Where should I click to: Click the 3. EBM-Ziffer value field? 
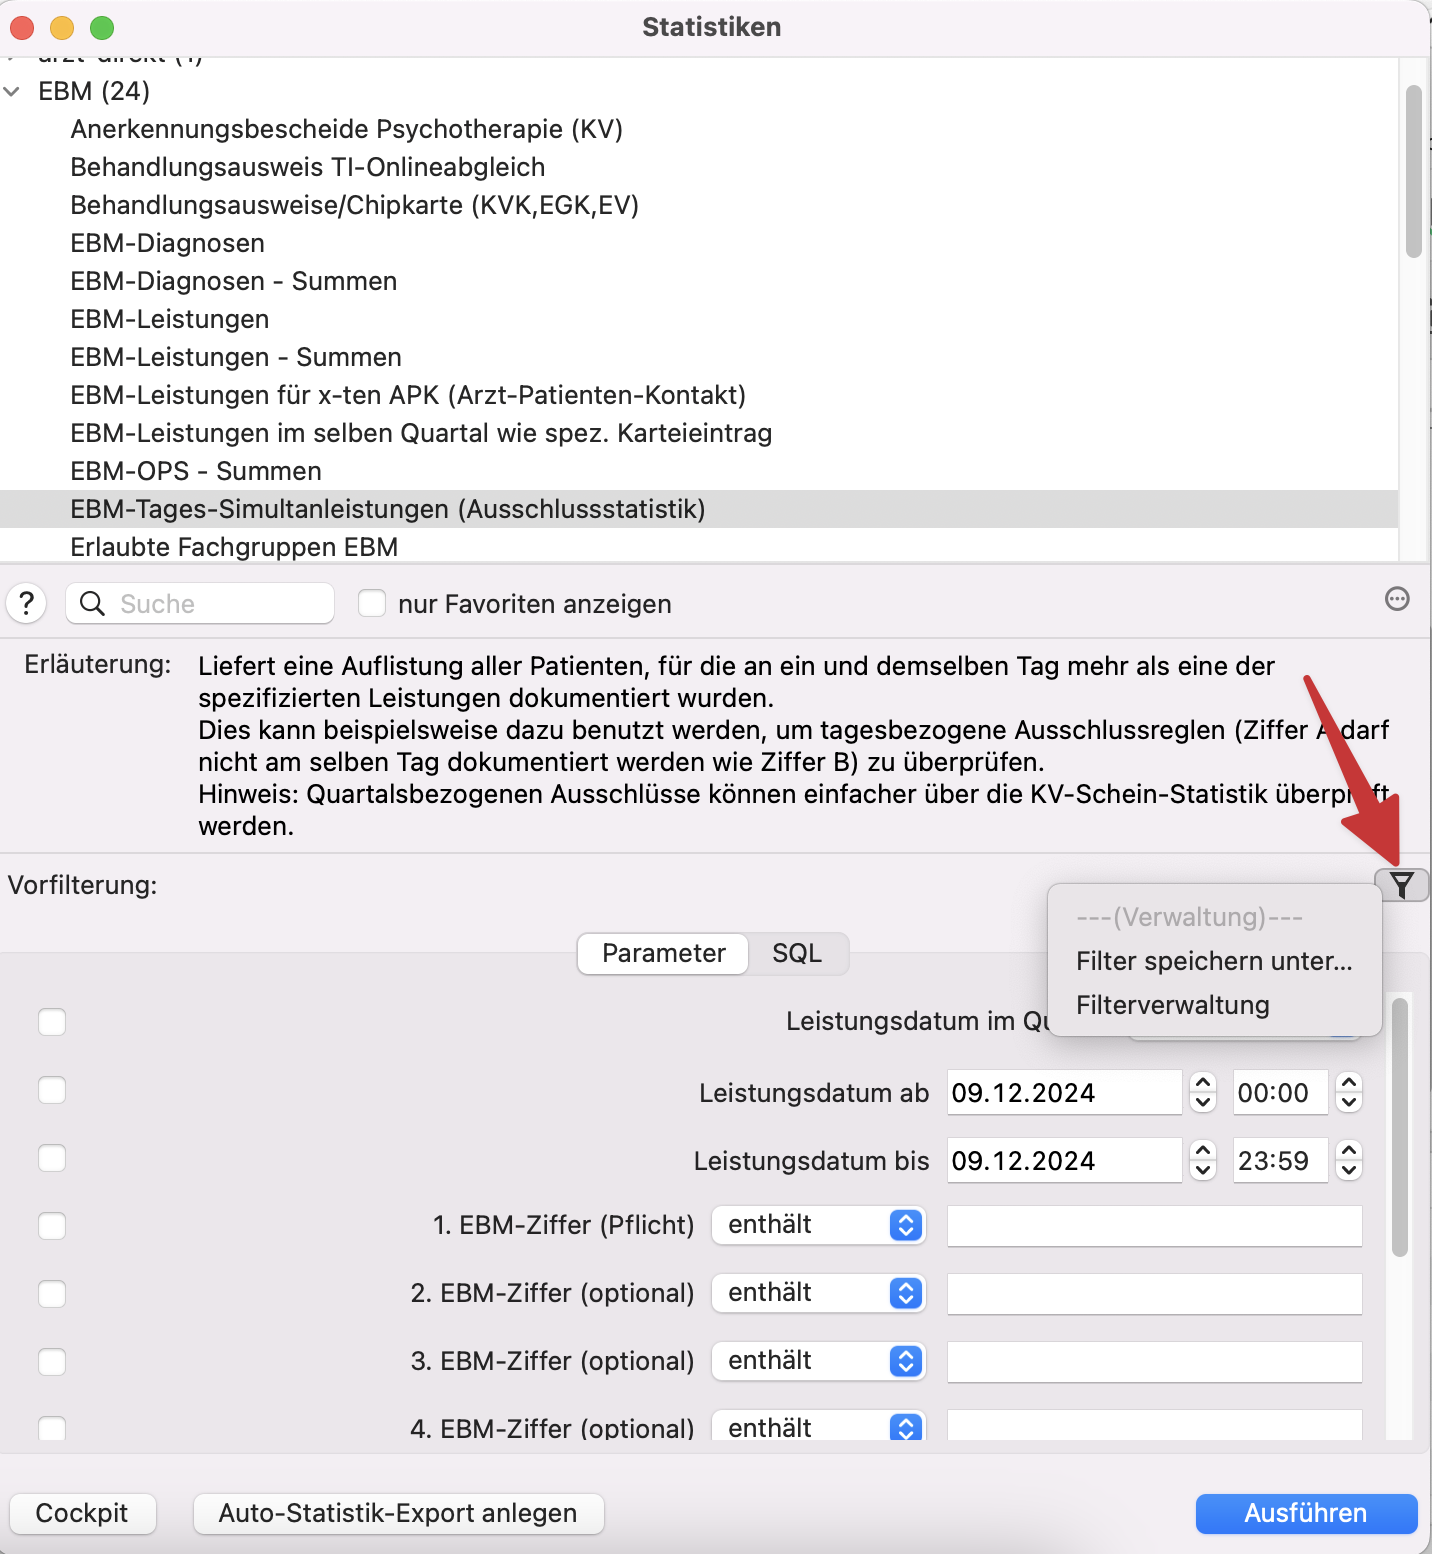[x=1155, y=1361]
